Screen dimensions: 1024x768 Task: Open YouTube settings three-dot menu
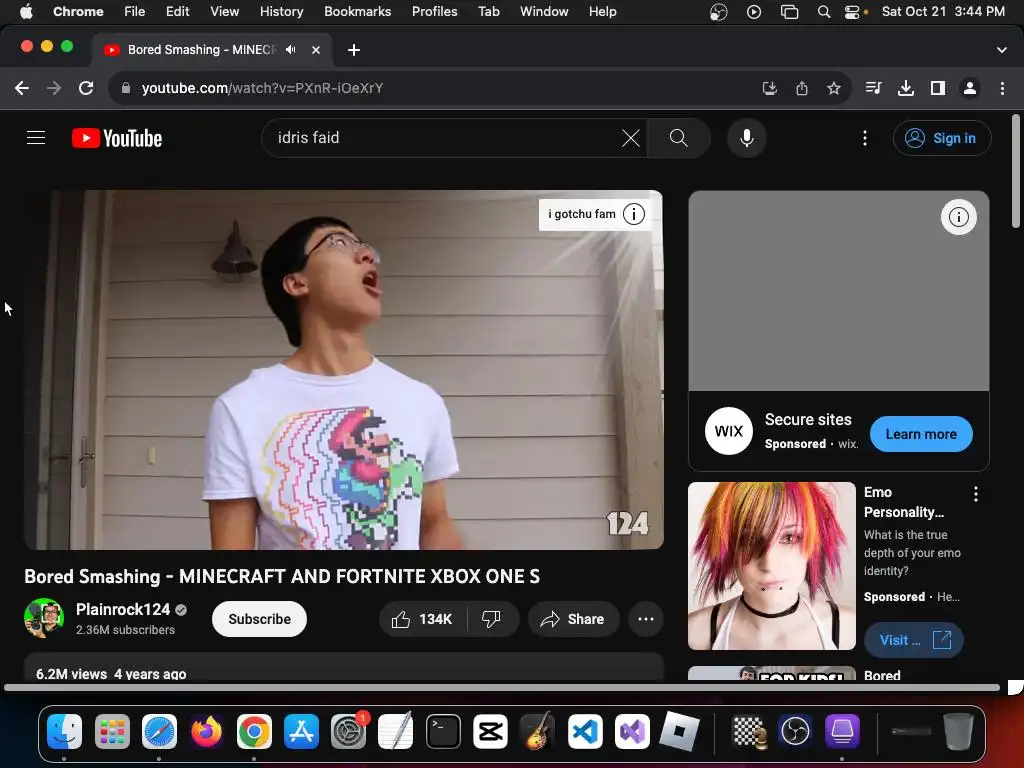(x=865, y=138)
